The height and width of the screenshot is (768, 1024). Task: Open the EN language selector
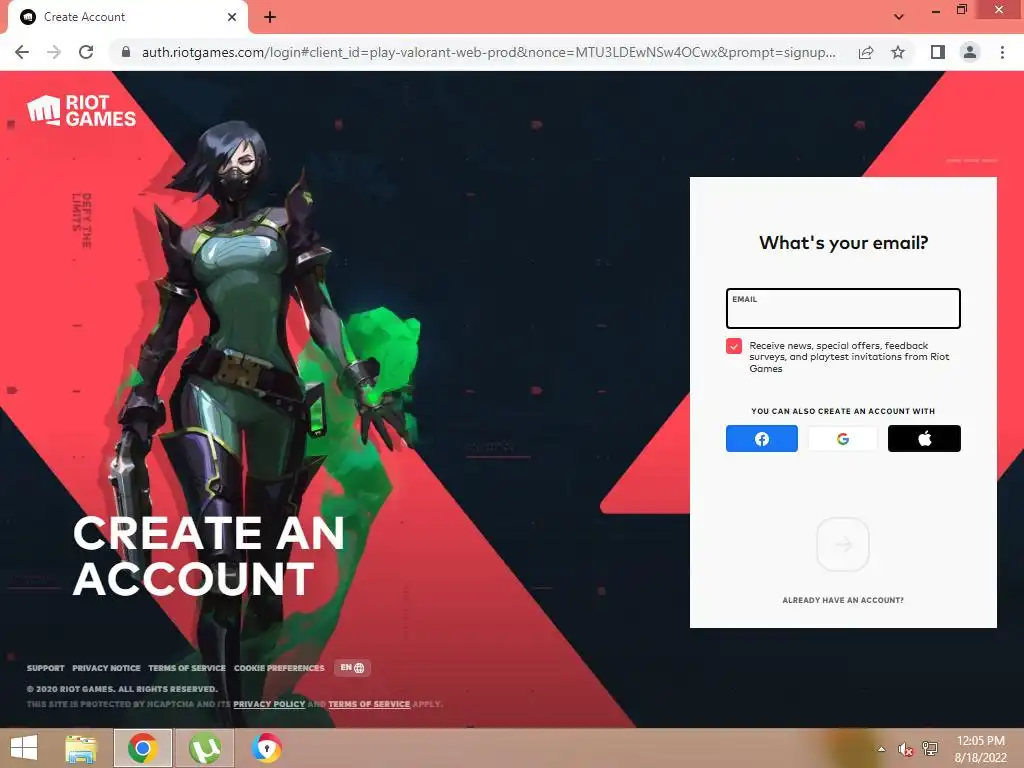coord(352,667)
